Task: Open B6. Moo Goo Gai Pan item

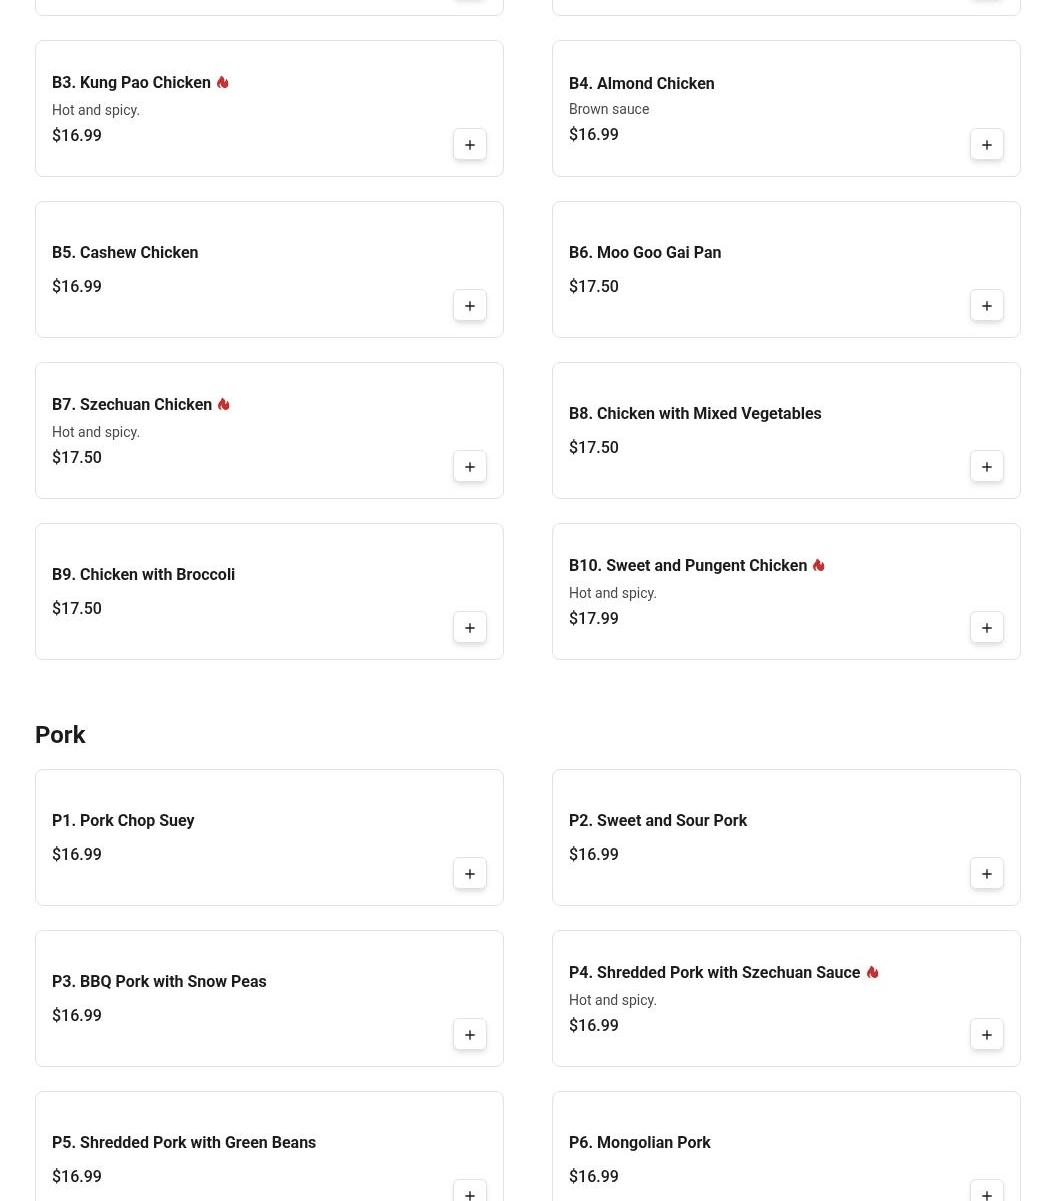Action: point(645,253)
